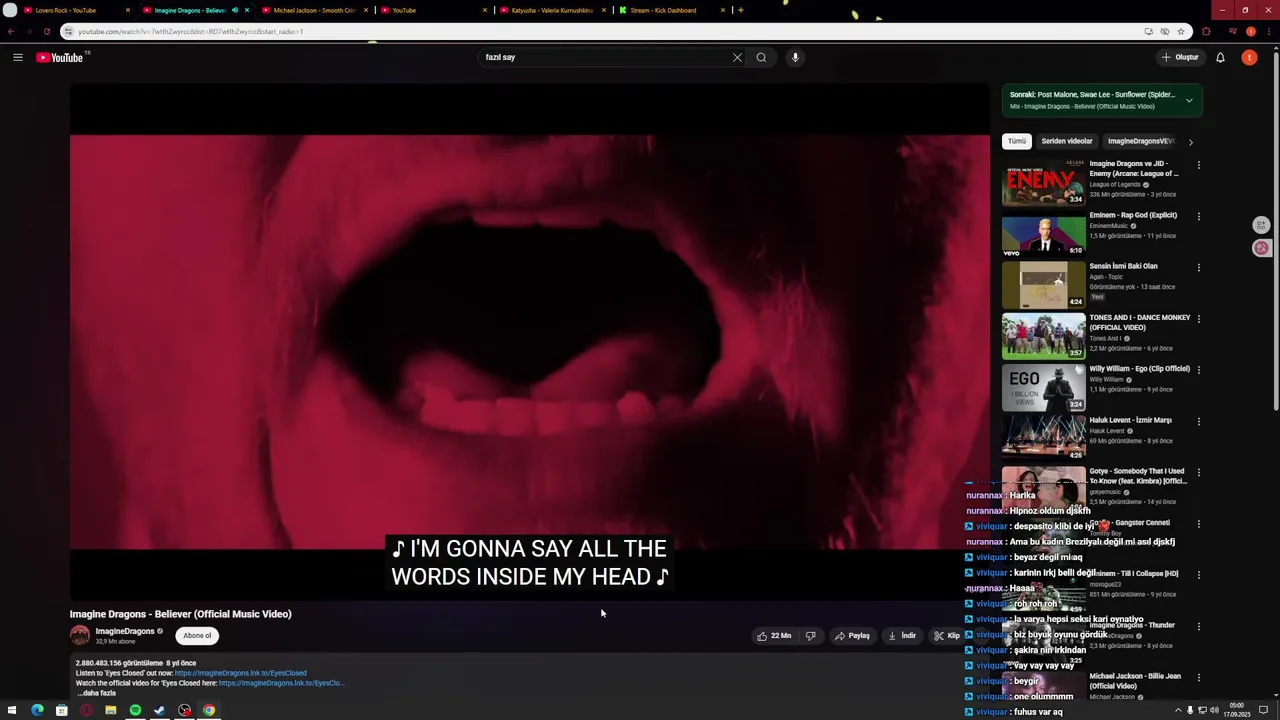Viewport: 1280px width, 720px height.
Task: Go to the YouTube home logo
Action: coord(62,57)
